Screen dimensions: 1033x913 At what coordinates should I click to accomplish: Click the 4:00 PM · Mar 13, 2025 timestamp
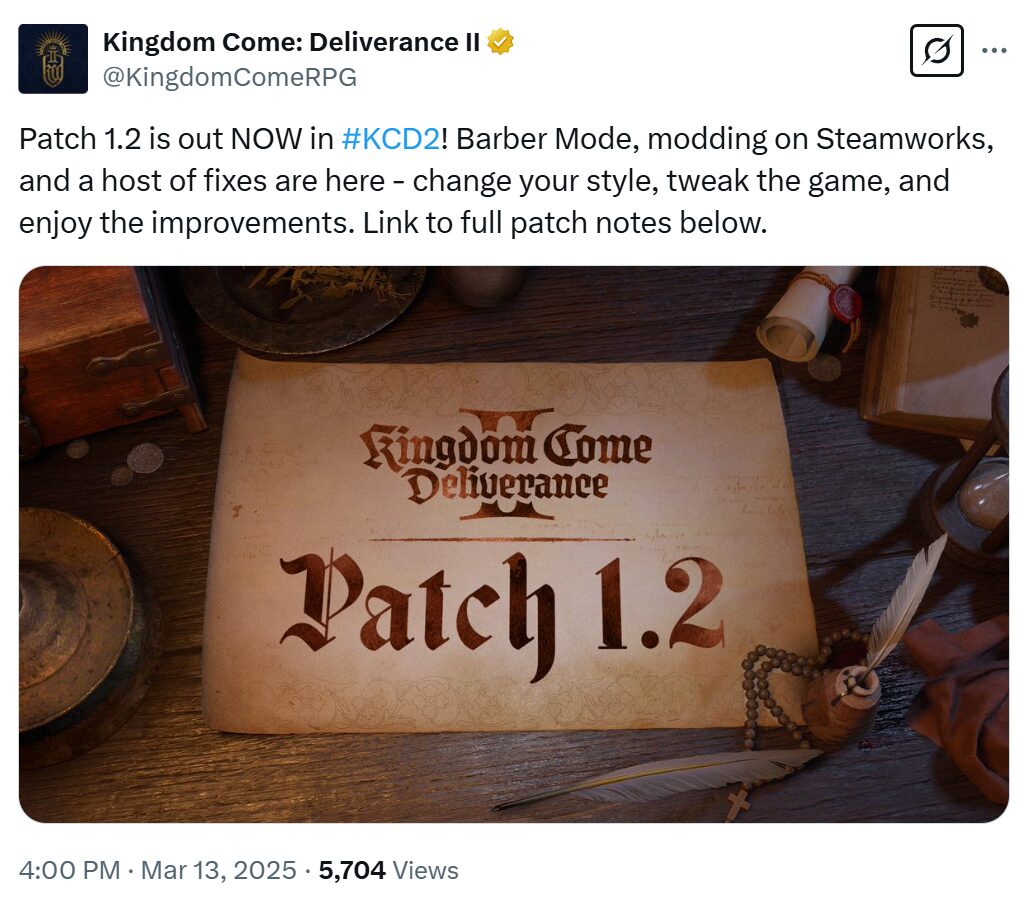(x=157, y=870)
